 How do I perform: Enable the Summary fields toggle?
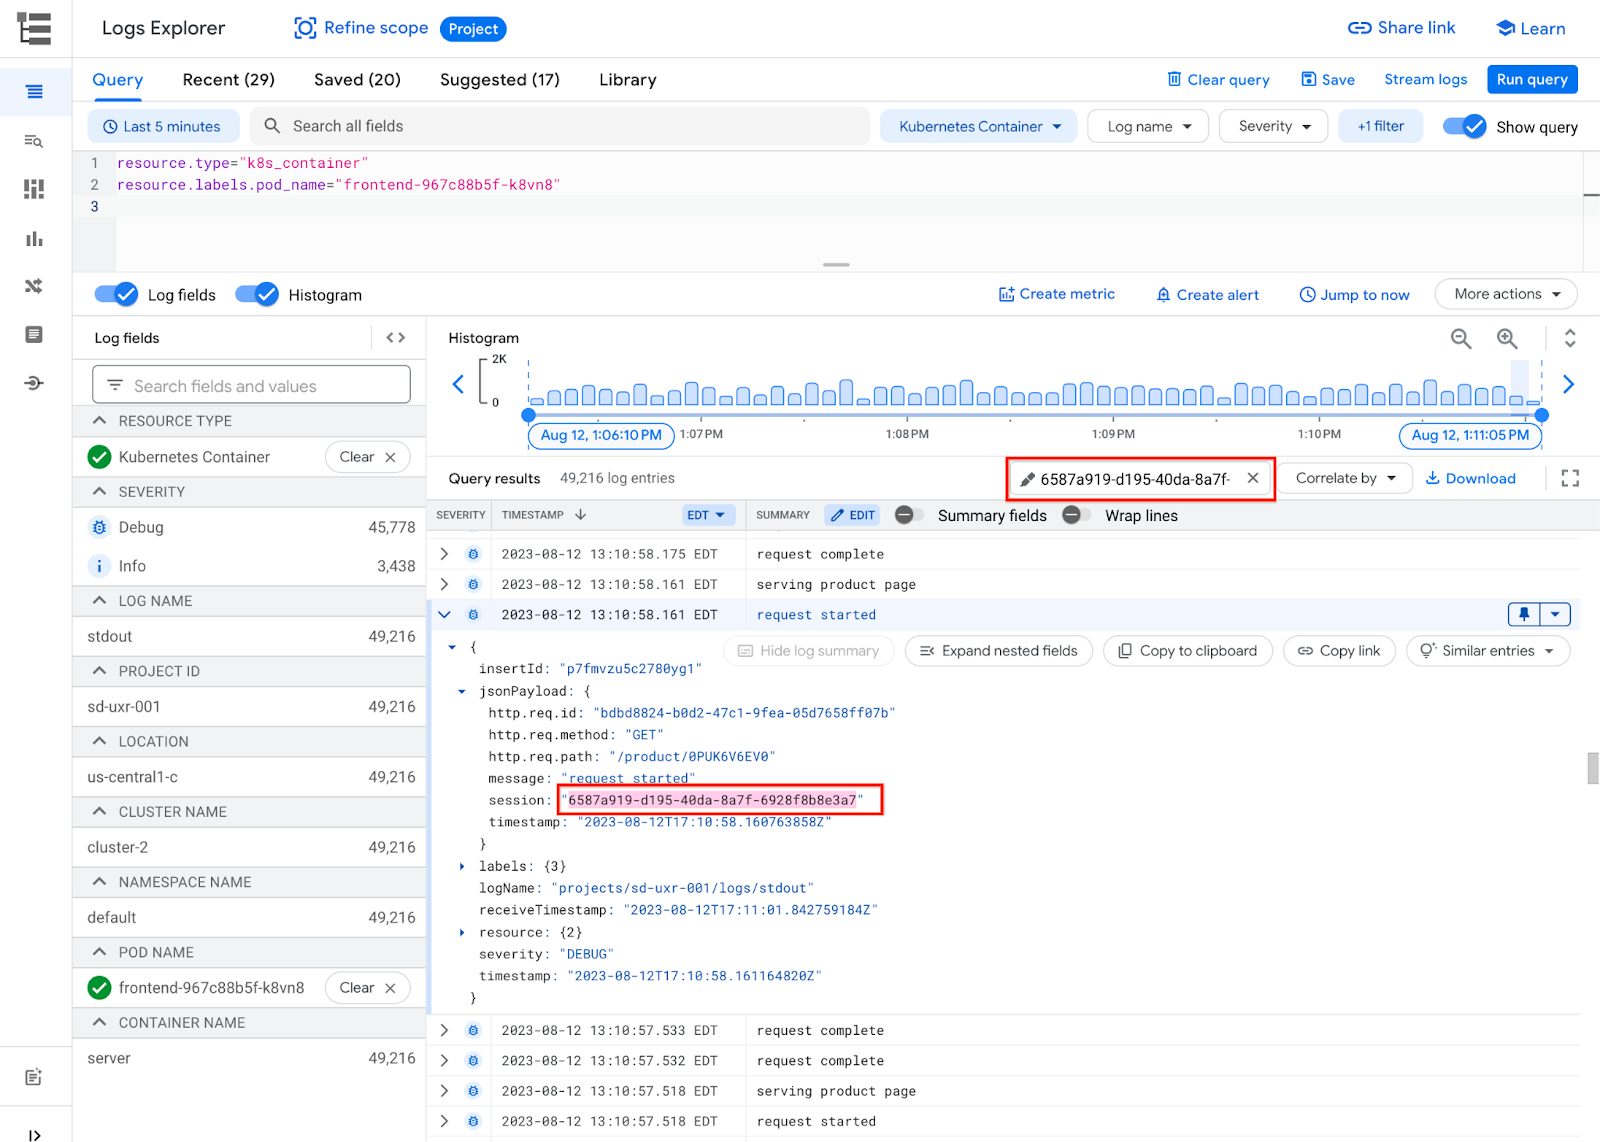pos(909,515)
